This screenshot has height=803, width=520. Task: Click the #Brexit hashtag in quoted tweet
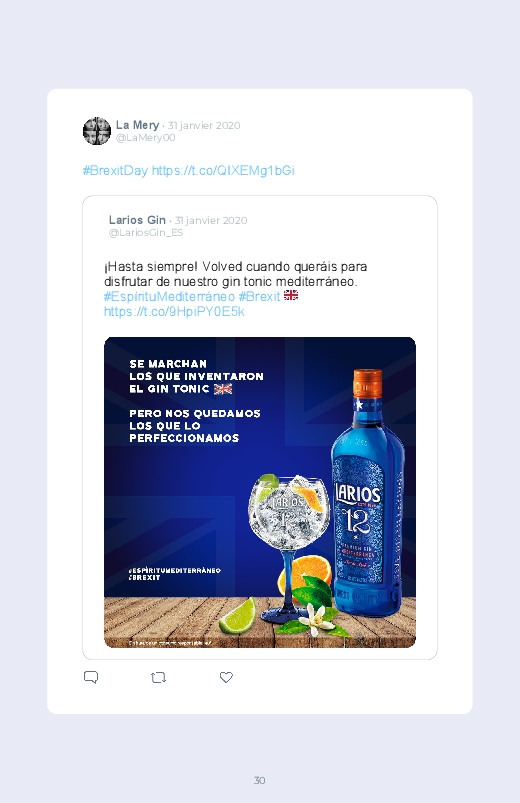coord(259,297)
